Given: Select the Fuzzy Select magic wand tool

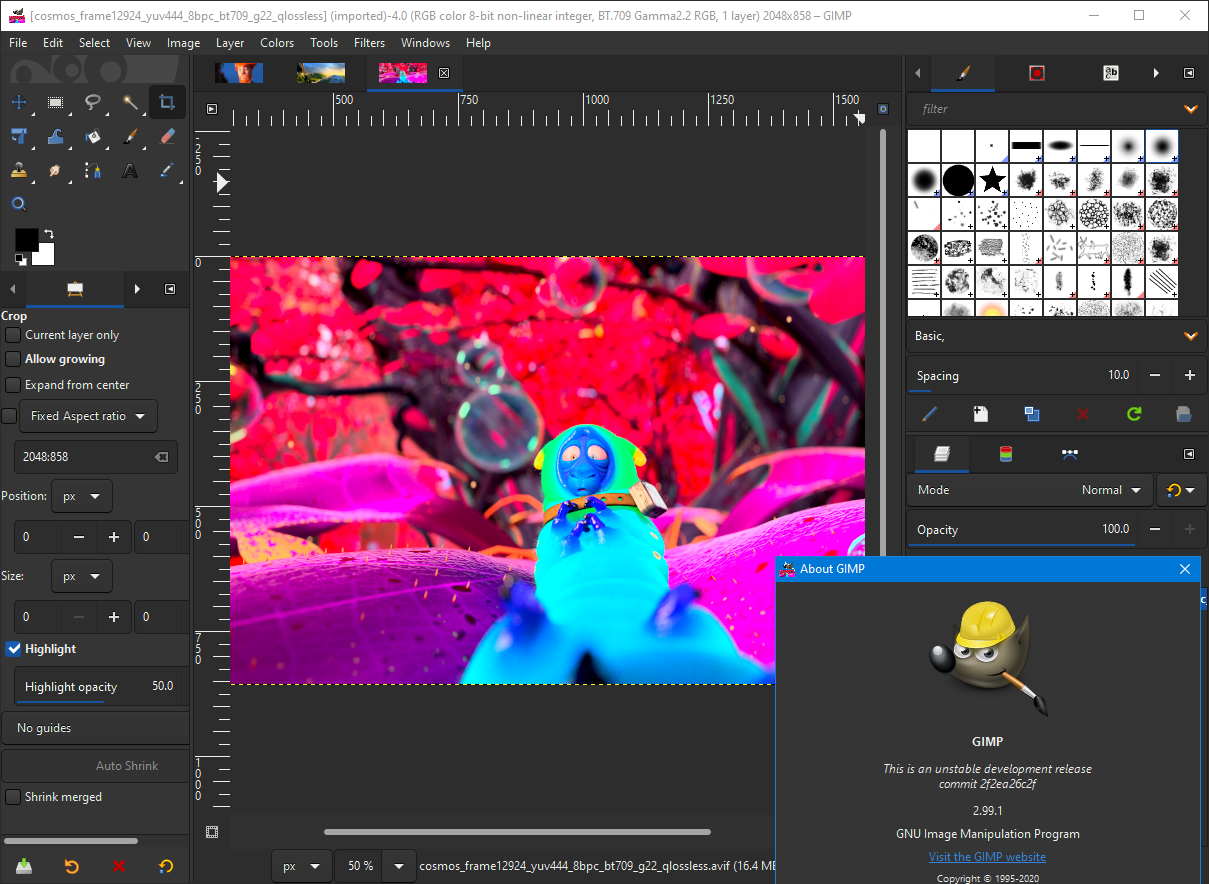Looking at the screenshot, I should [x=130, y=102].
